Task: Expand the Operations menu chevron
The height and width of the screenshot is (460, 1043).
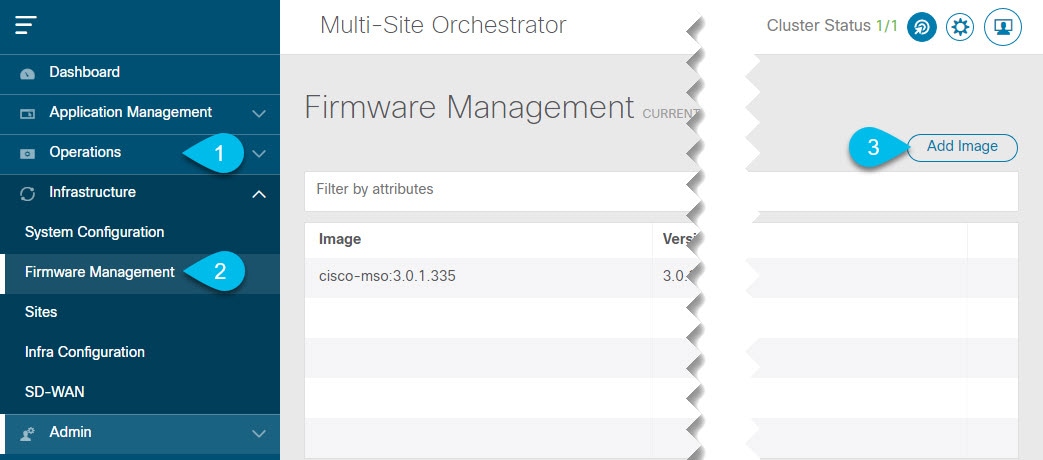Action: click(259, 154)
